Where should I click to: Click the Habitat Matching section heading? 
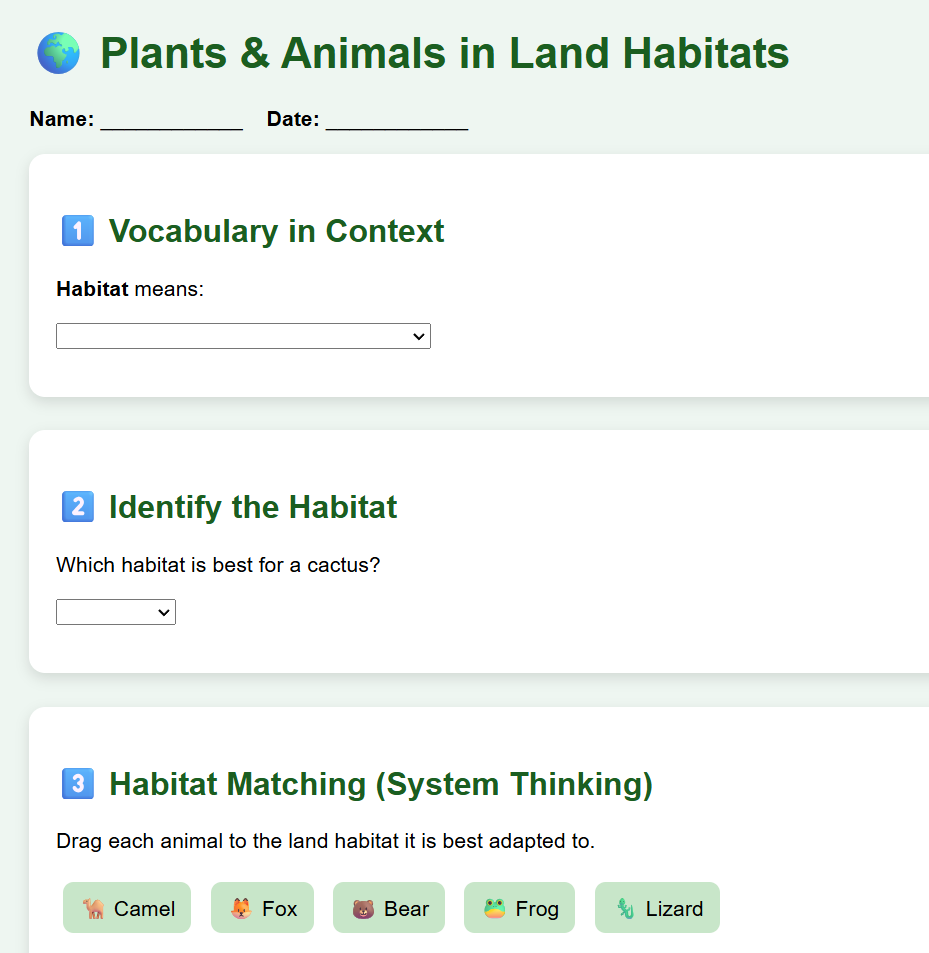[x=380, y=783]
